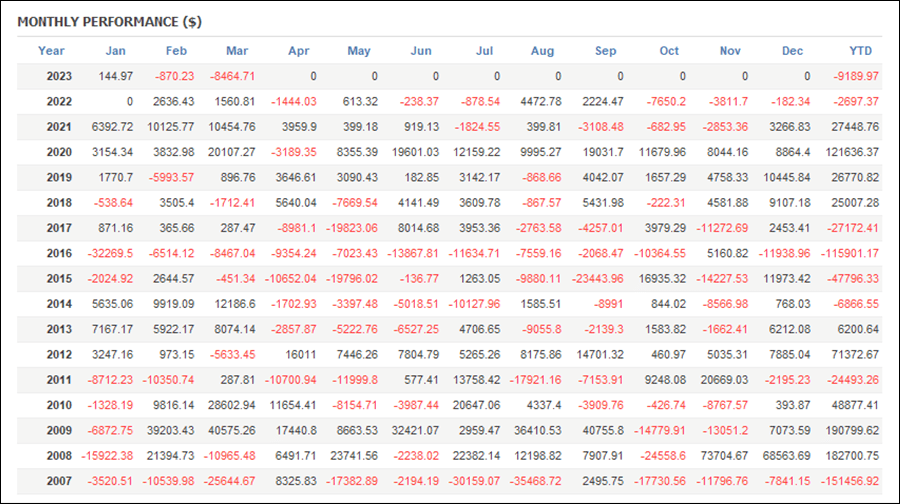Viewport: 900px width, 504px height.
Task: Click the 2023 Mar value -8464.71
Action: click(232, 76)
